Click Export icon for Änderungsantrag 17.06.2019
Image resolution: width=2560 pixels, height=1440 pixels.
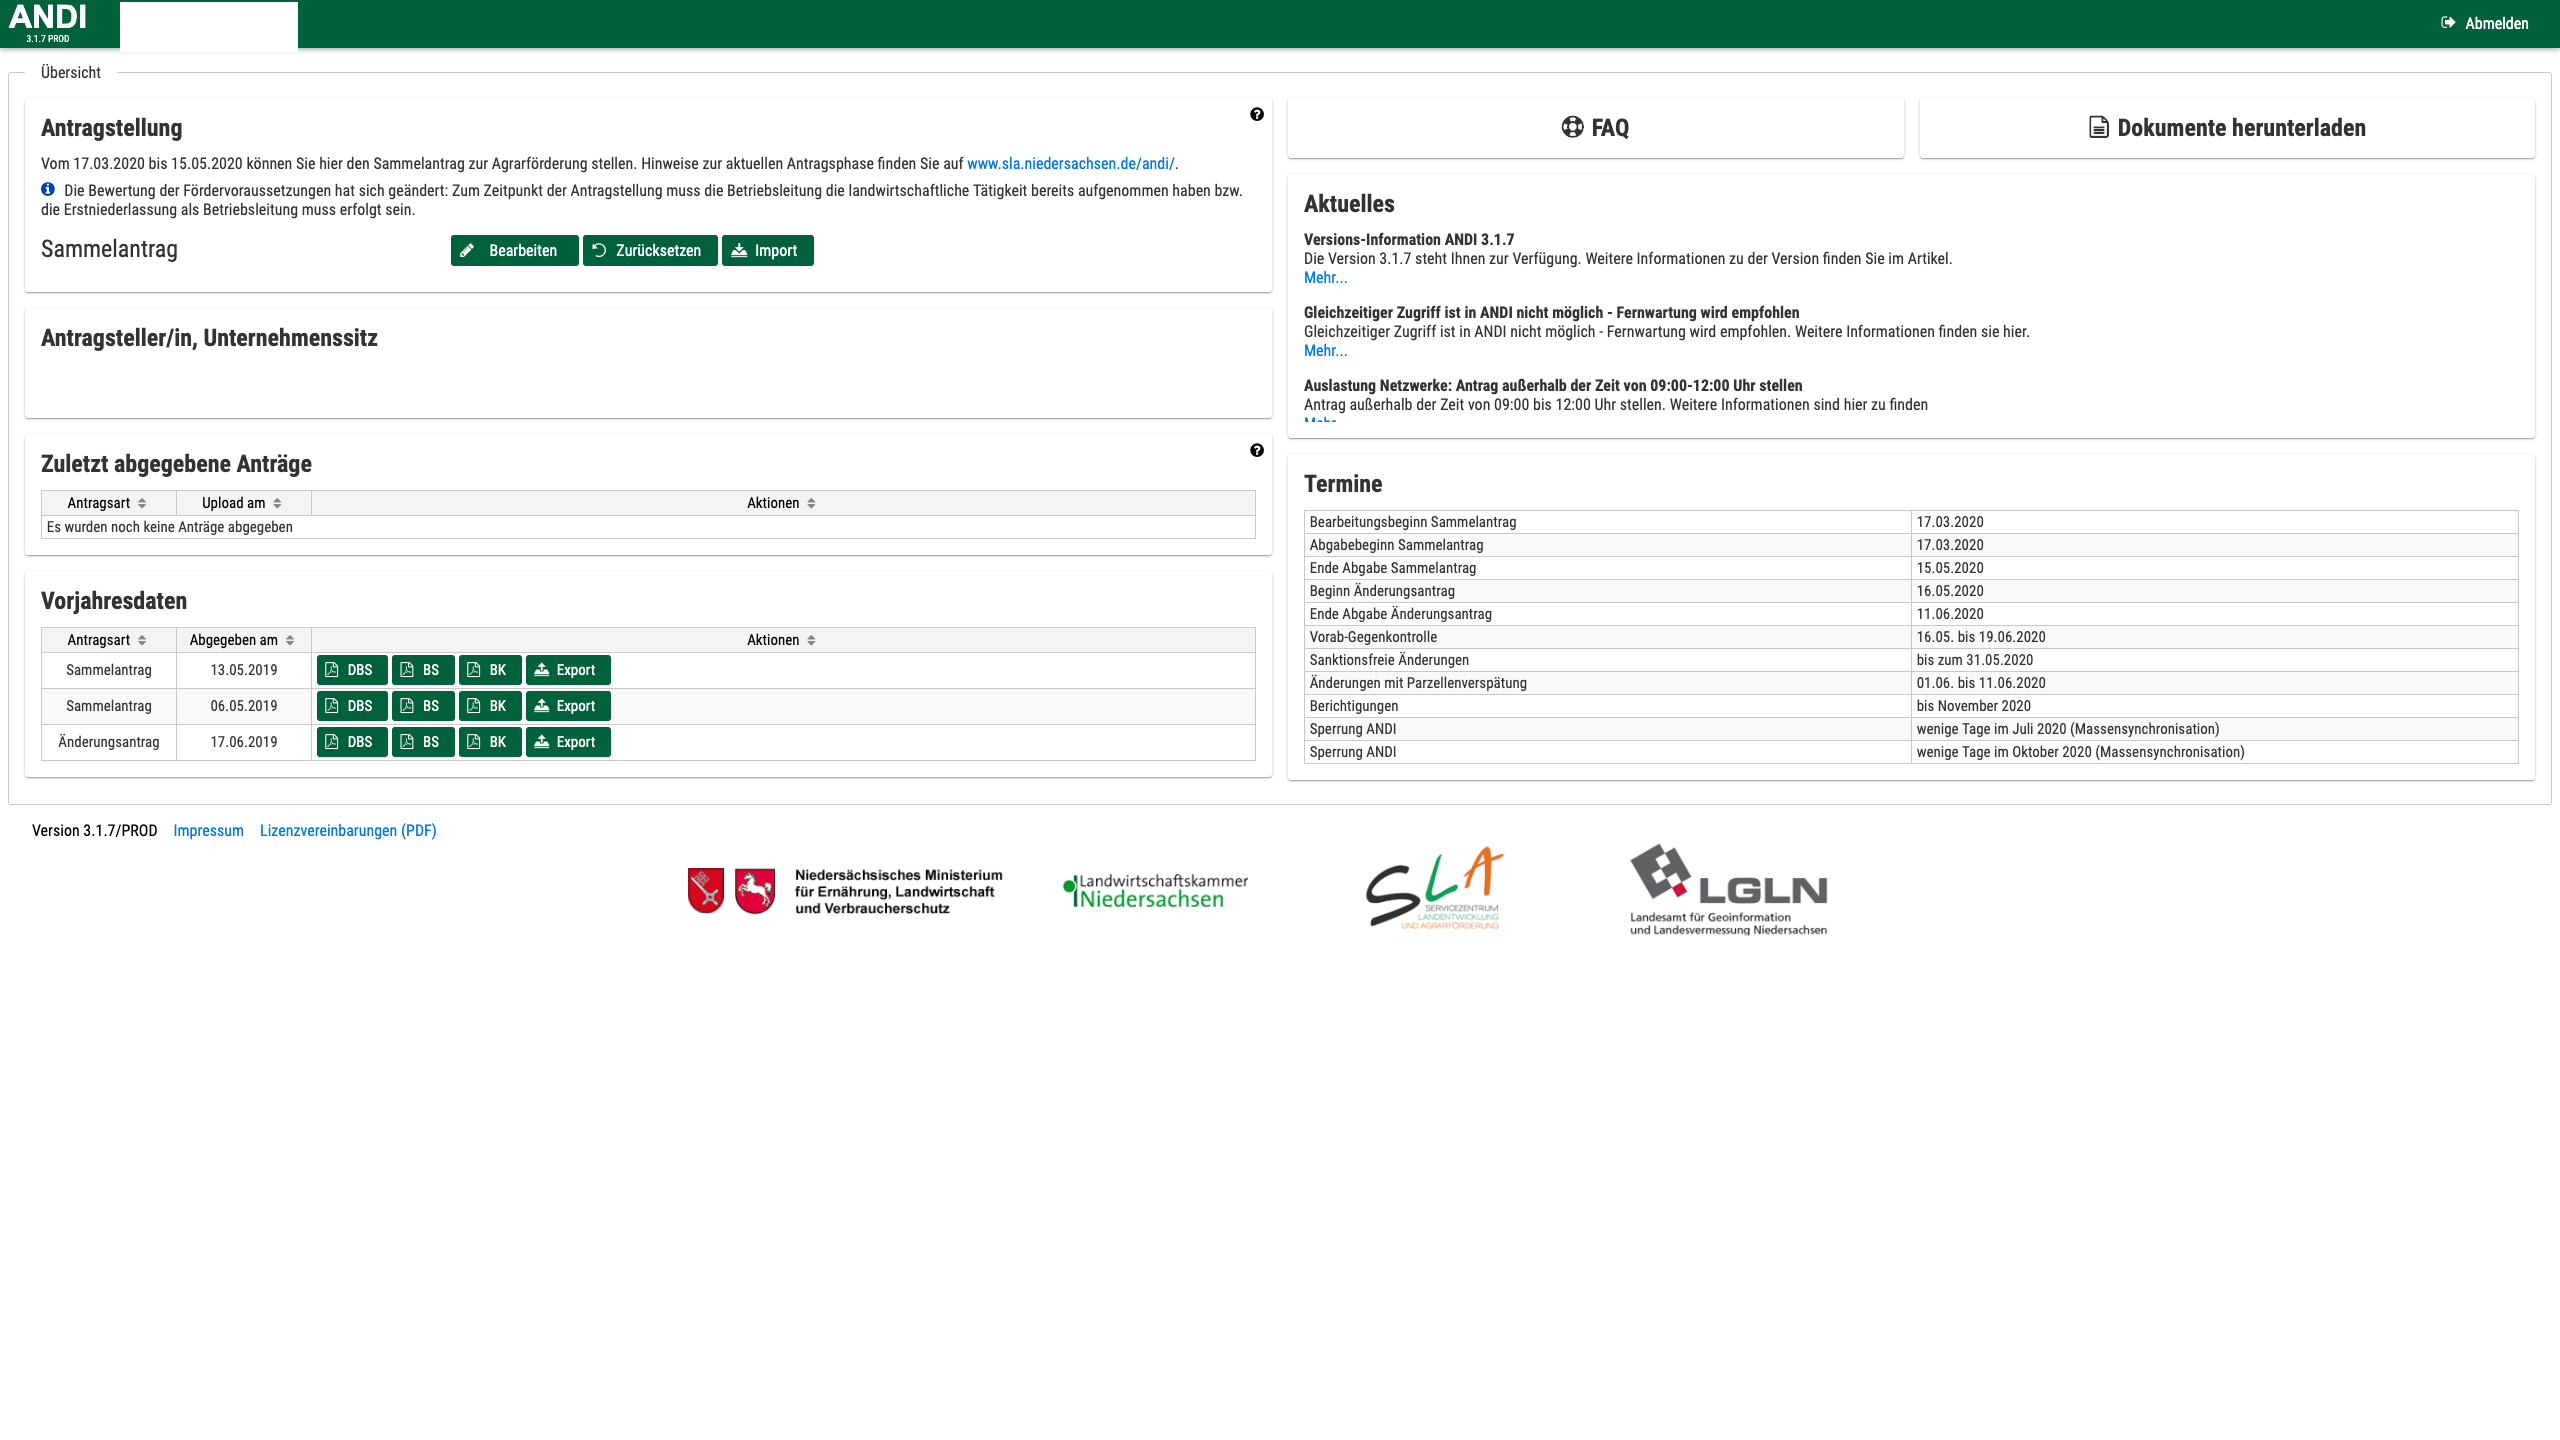pyautogui.click(x=542, y=742)
